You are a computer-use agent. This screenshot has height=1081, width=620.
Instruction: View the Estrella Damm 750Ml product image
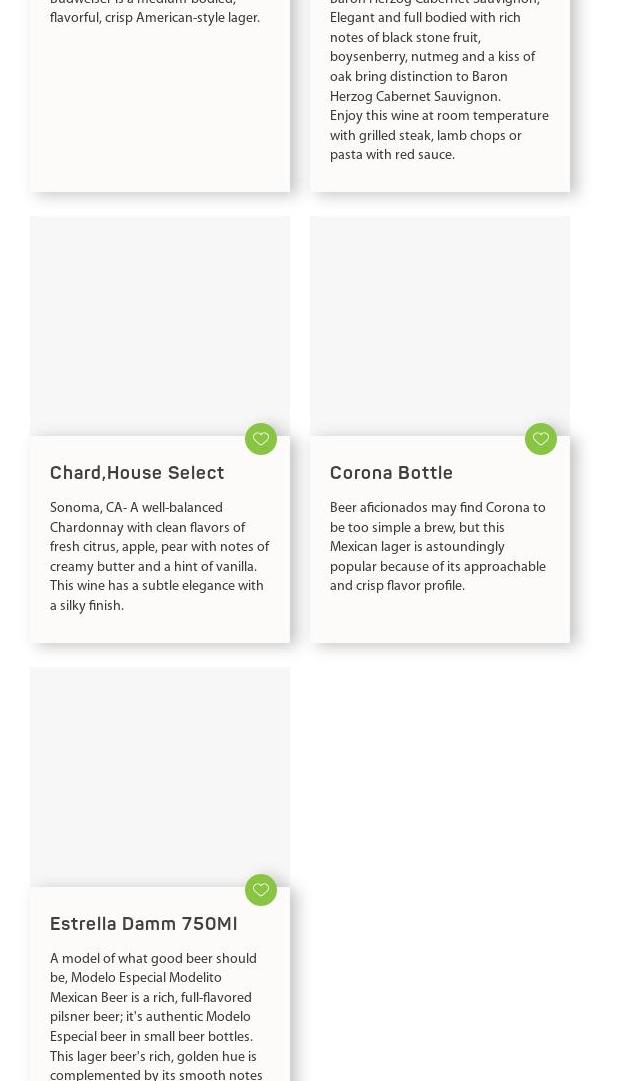(160, 777)
